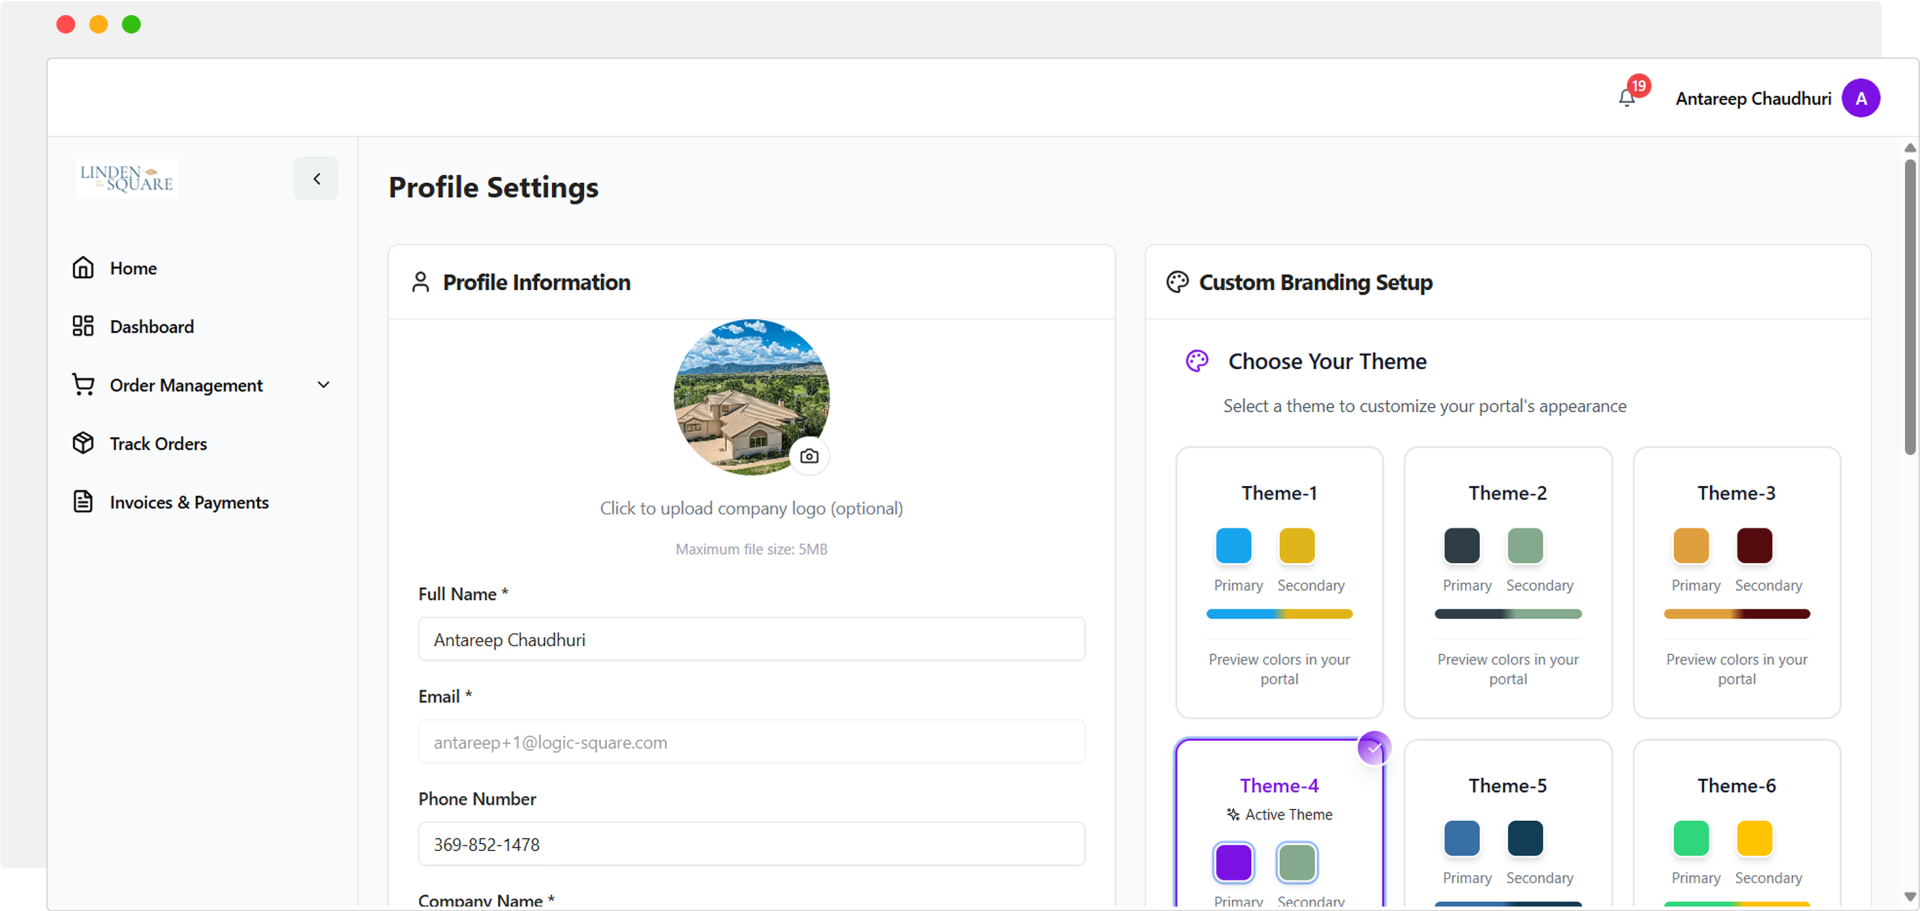Click the Antareep Chaudhuri account name
The width and height of the screenshot is (1920, 911).
(x=1753, y=98)
